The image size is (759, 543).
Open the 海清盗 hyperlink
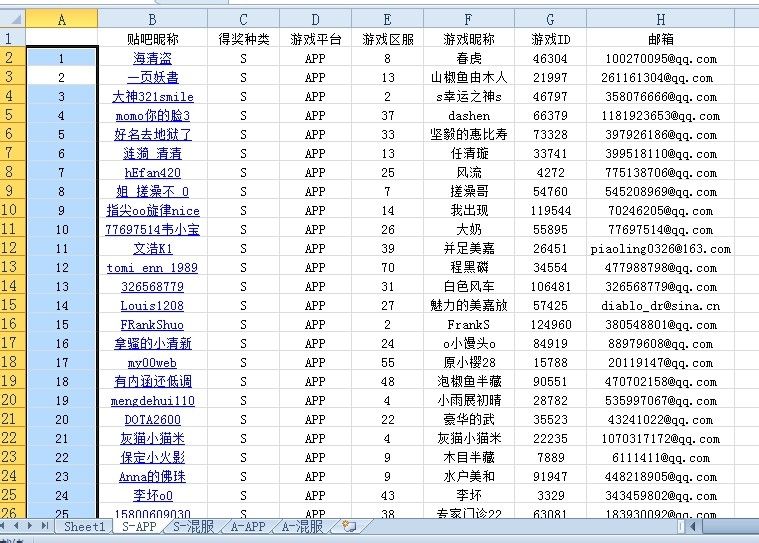click(152, 59)
